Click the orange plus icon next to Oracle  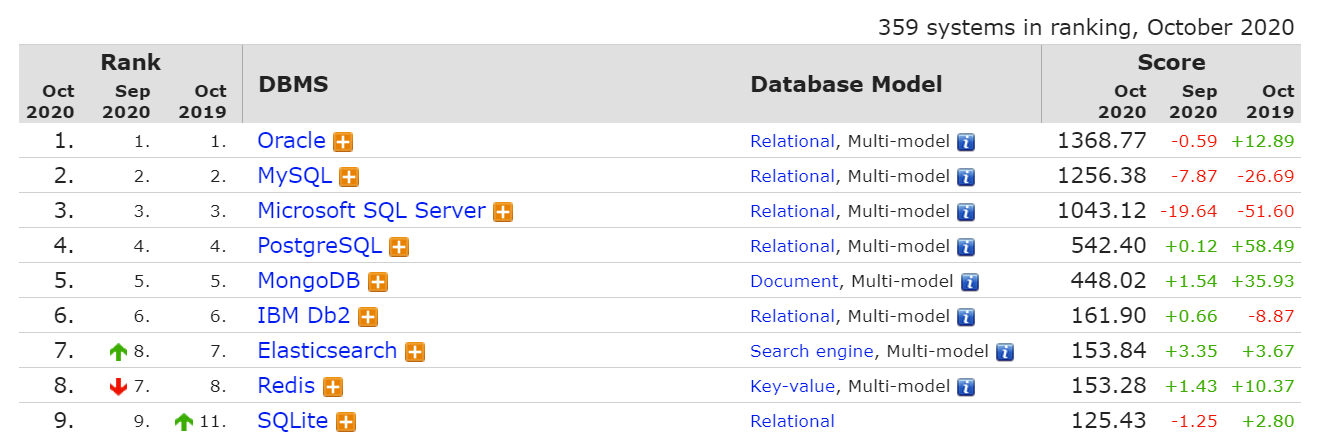click(343, 142)
